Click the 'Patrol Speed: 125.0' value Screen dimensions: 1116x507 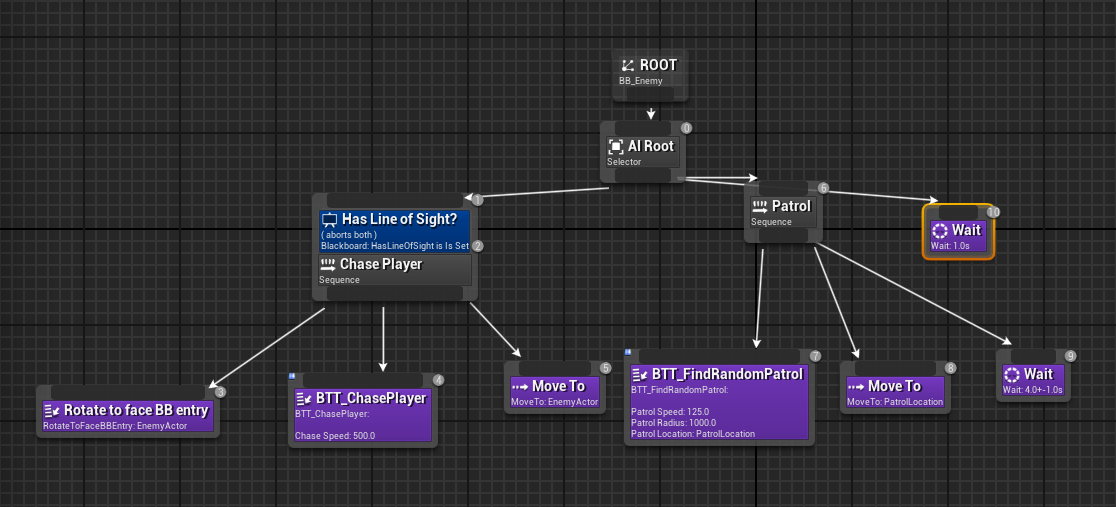pos(670,412)
